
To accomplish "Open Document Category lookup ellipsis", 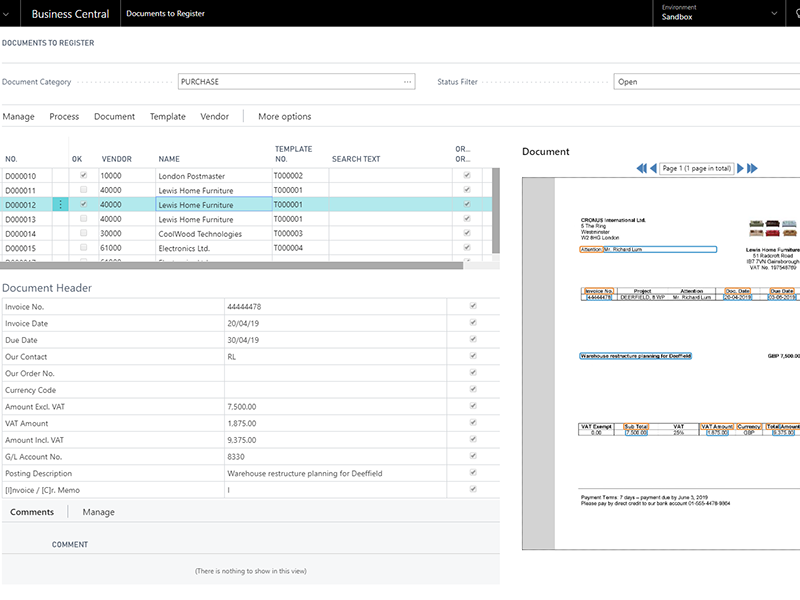I will 407,82.
